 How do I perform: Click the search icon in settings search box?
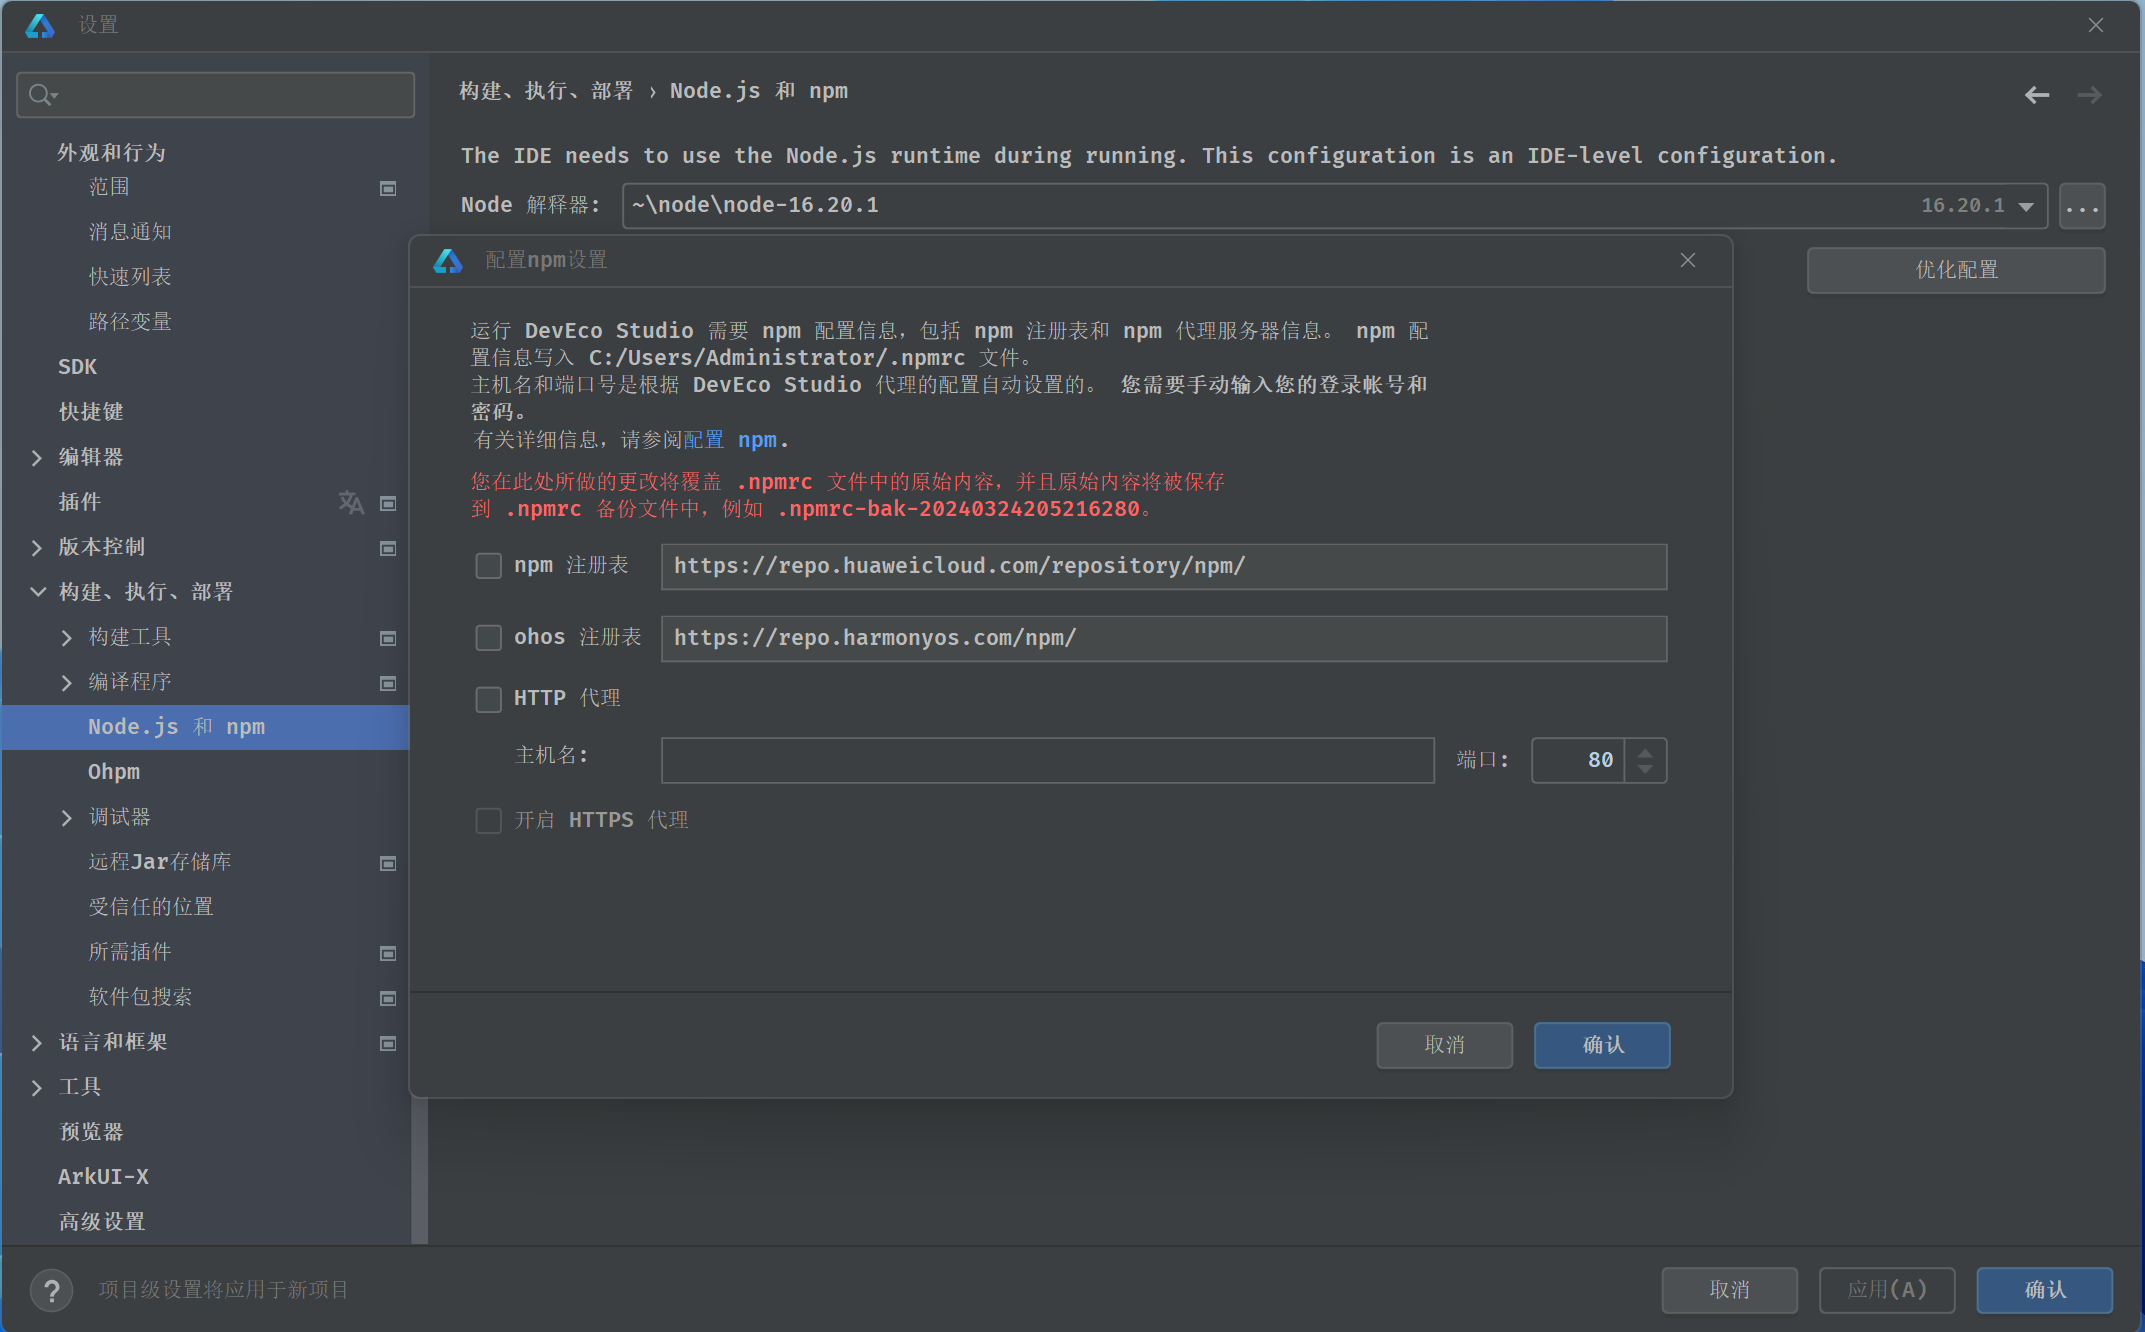(x=42, y=95)
